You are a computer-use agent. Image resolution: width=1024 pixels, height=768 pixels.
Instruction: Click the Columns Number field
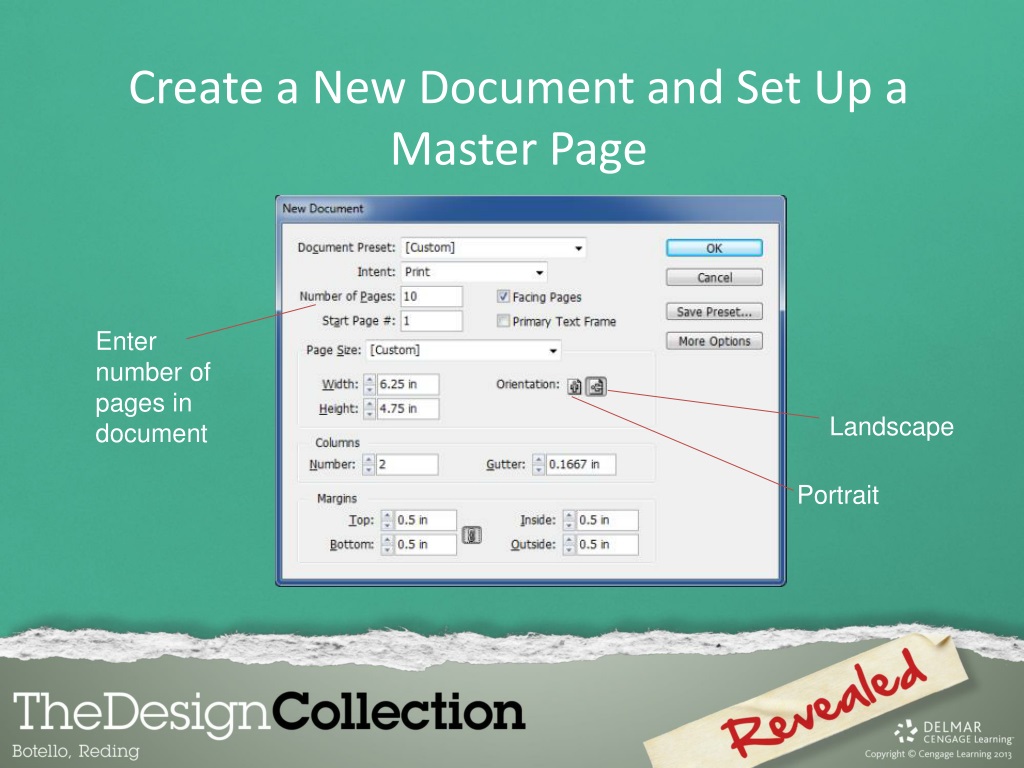pyautogui.click(x=407, y=464)
